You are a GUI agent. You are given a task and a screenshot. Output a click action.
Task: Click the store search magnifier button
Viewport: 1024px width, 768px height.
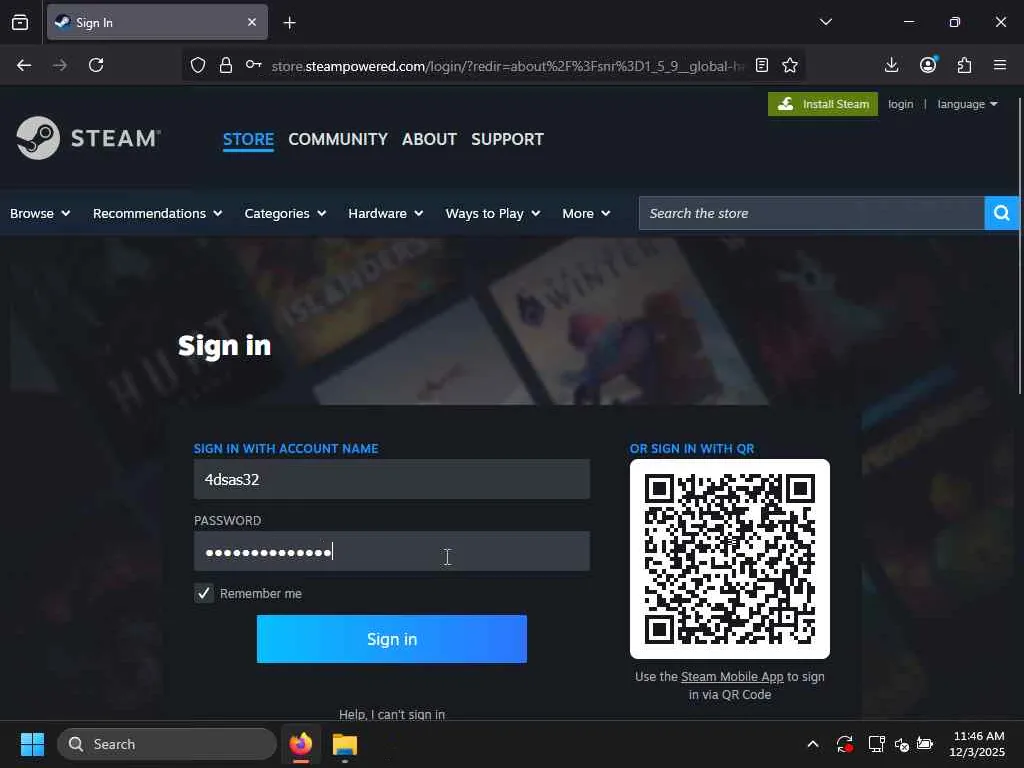point(1002,213)
